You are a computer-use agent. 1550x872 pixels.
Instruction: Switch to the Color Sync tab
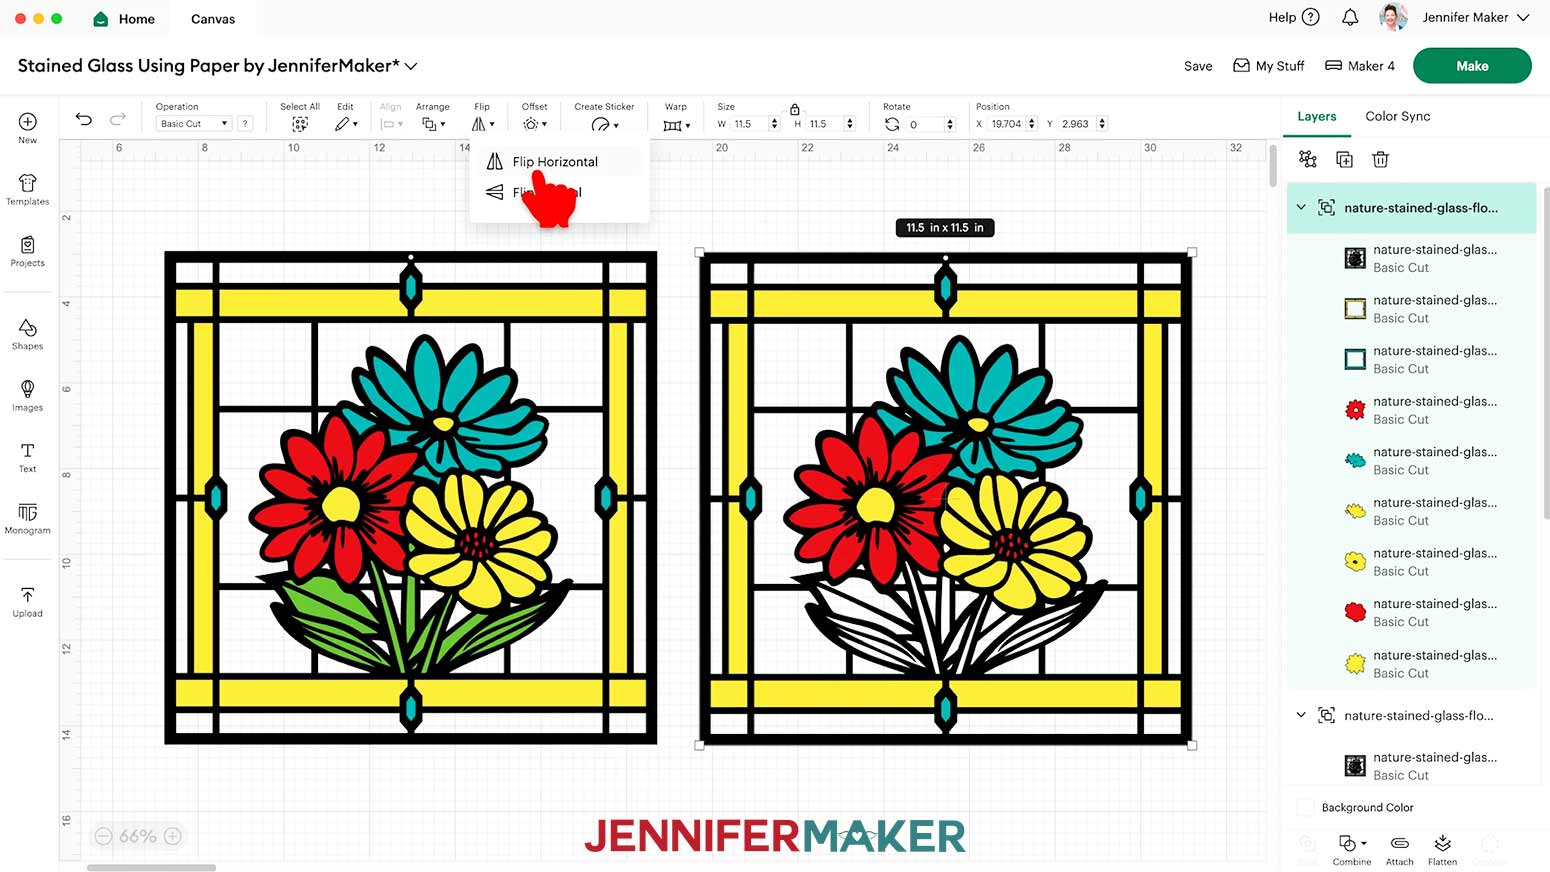point(1397,116)
